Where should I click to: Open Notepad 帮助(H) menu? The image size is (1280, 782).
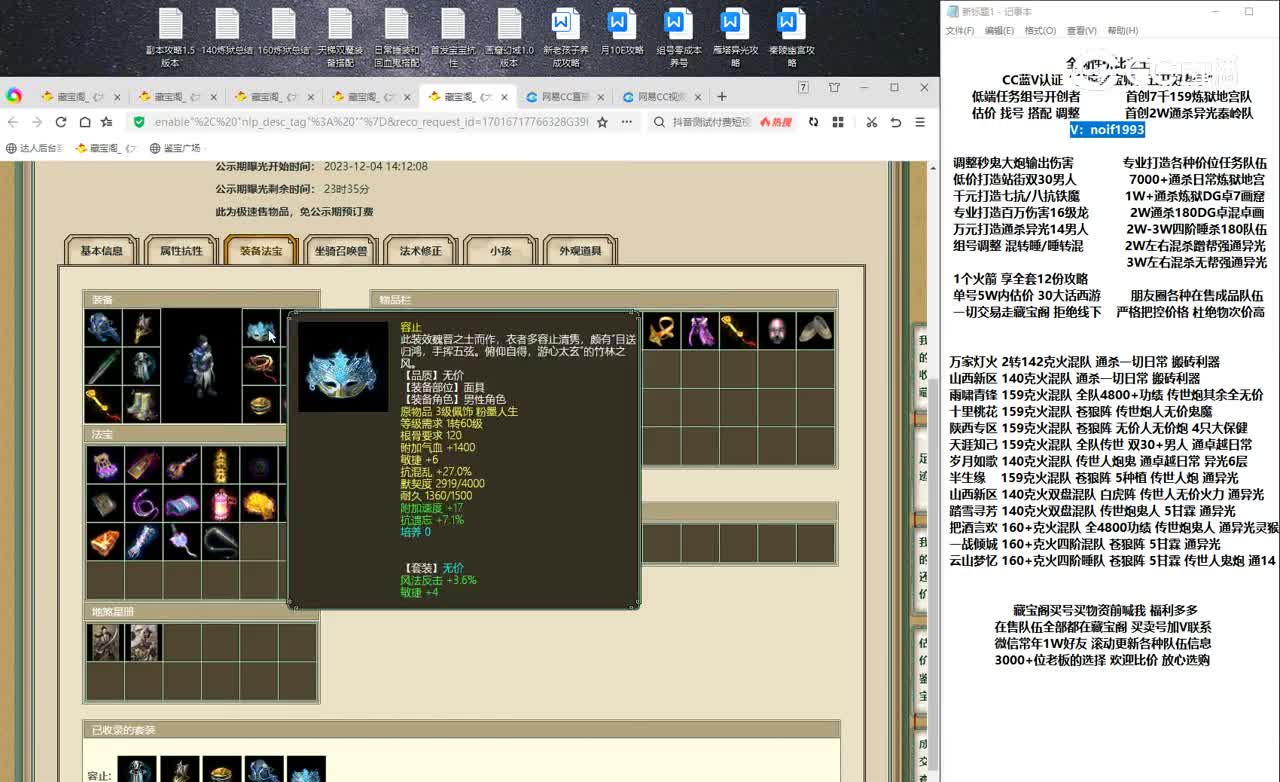pyautogui.click(x=1122, y=31)
